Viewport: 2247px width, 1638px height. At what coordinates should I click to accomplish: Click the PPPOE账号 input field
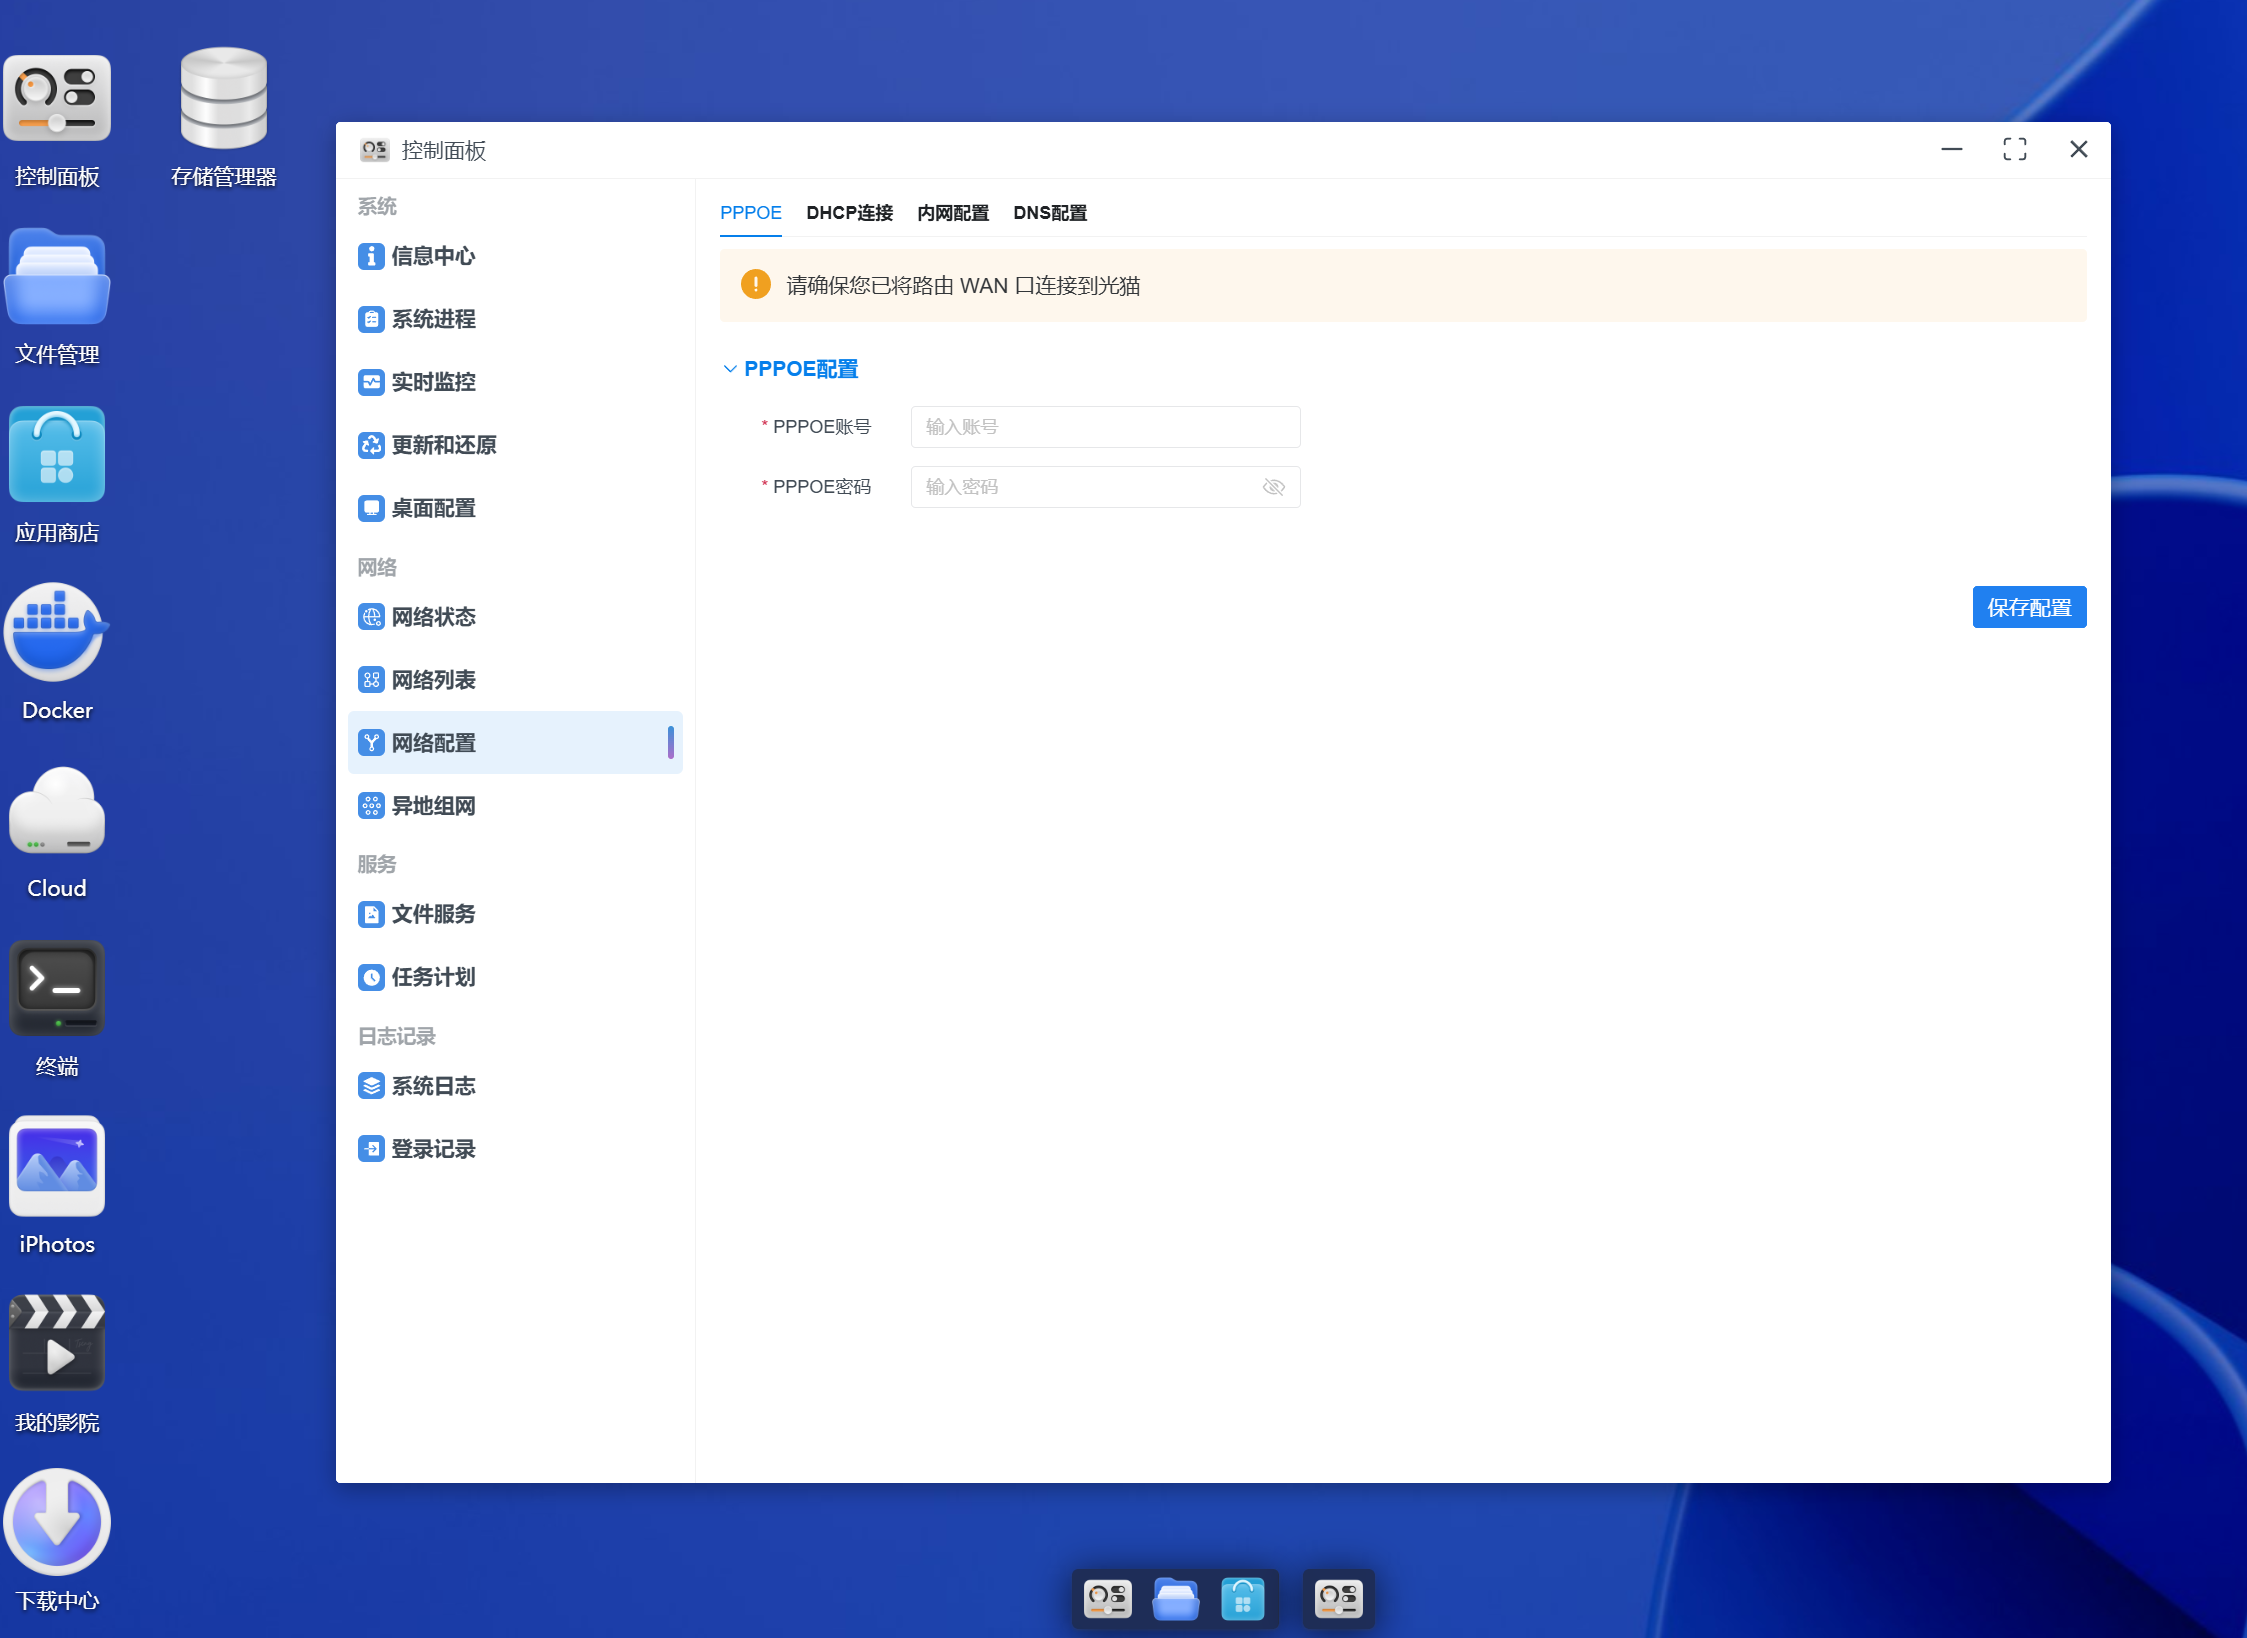[x=1105, y=427]
